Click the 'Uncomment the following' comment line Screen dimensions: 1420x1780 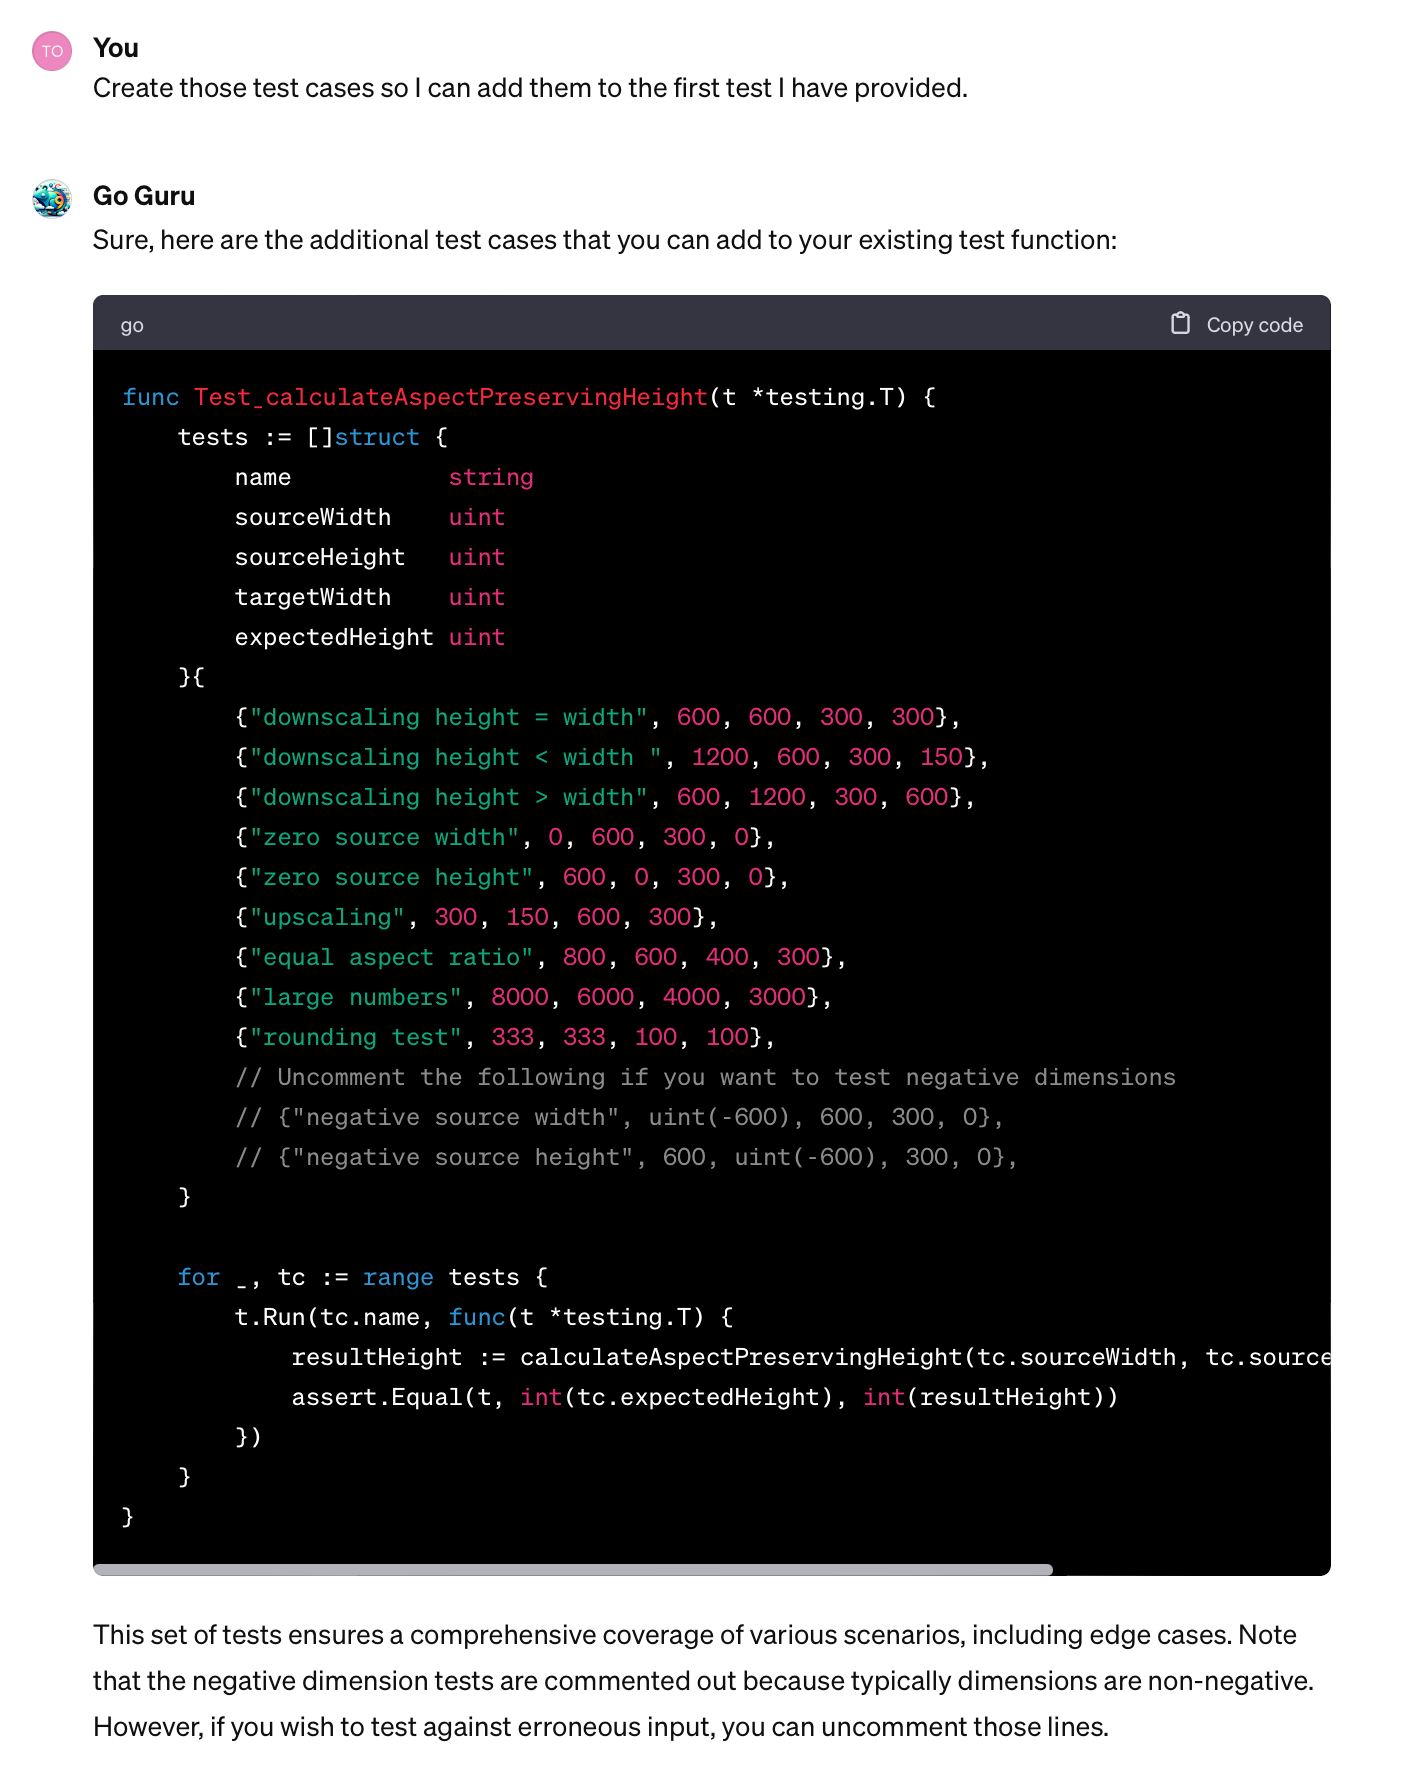[x=705, y=1077]
